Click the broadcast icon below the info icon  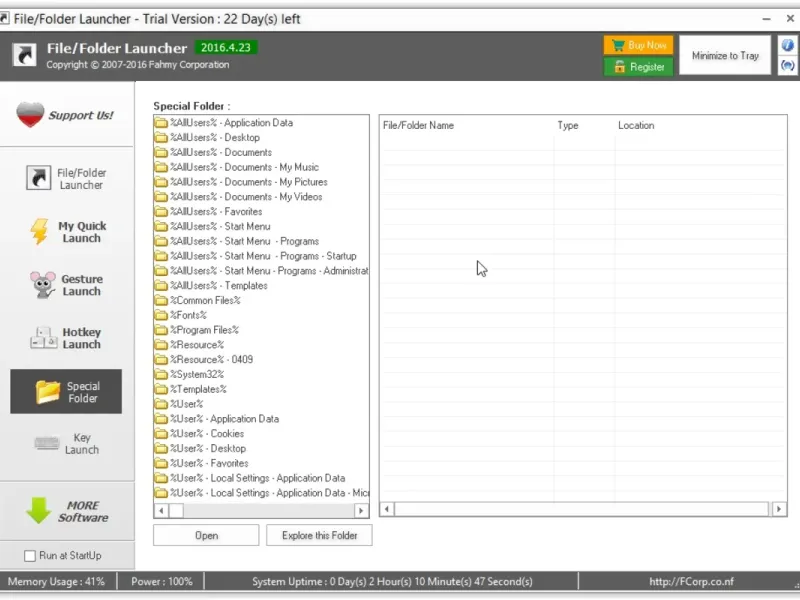pyautogui.click(x=787, y=65)
